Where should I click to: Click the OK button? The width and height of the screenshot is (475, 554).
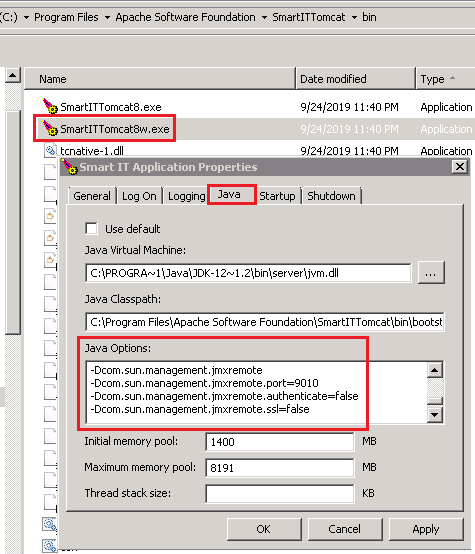click(264, 529)
